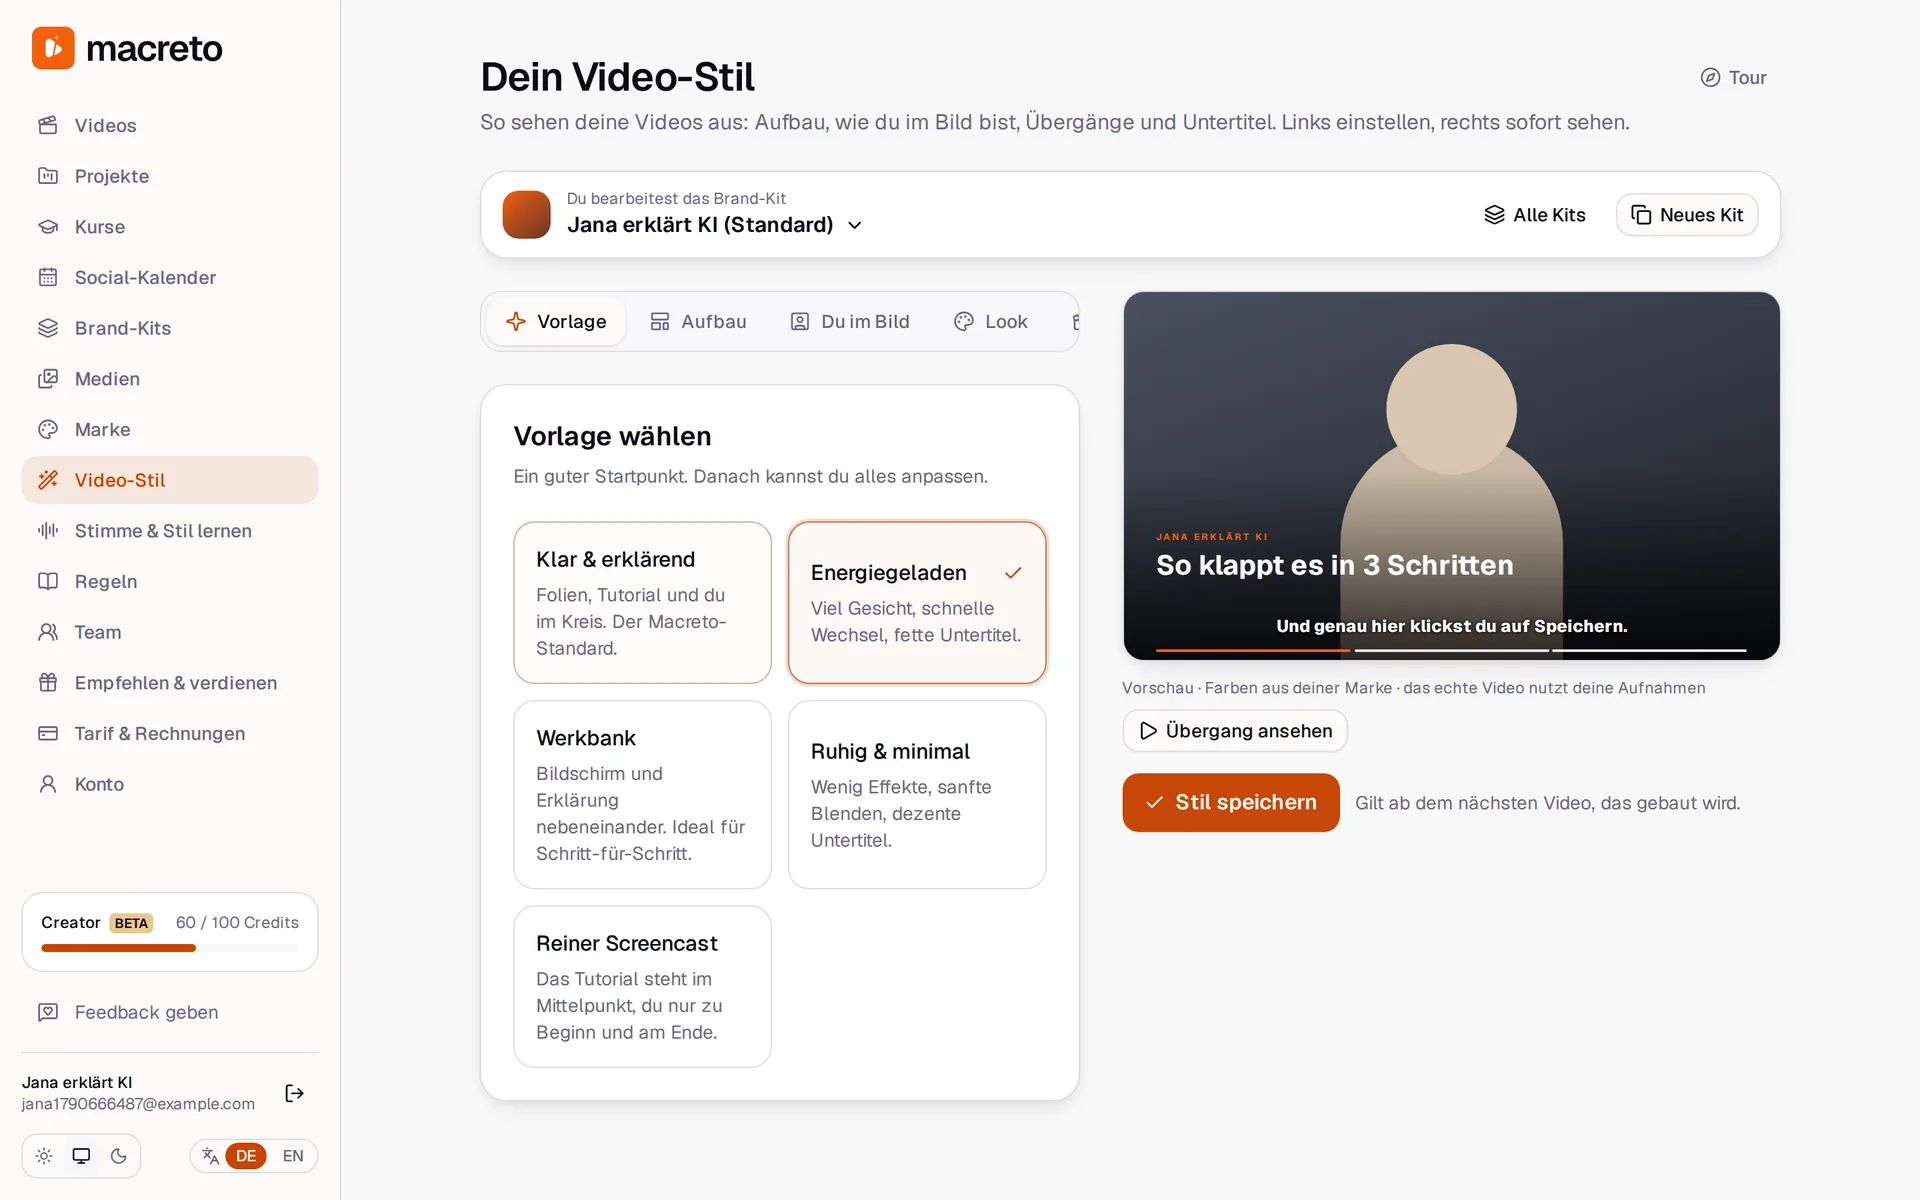
Task: Click the Team people icon
Action: 48,632
